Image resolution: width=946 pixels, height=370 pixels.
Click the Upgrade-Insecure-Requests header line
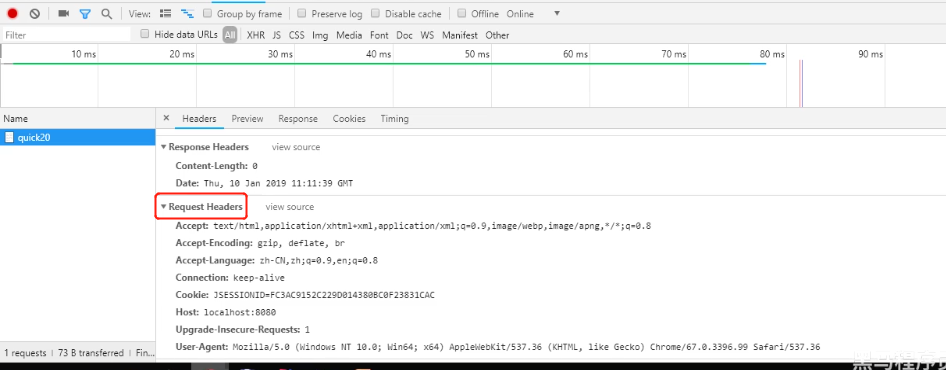[x=243, y=330]
